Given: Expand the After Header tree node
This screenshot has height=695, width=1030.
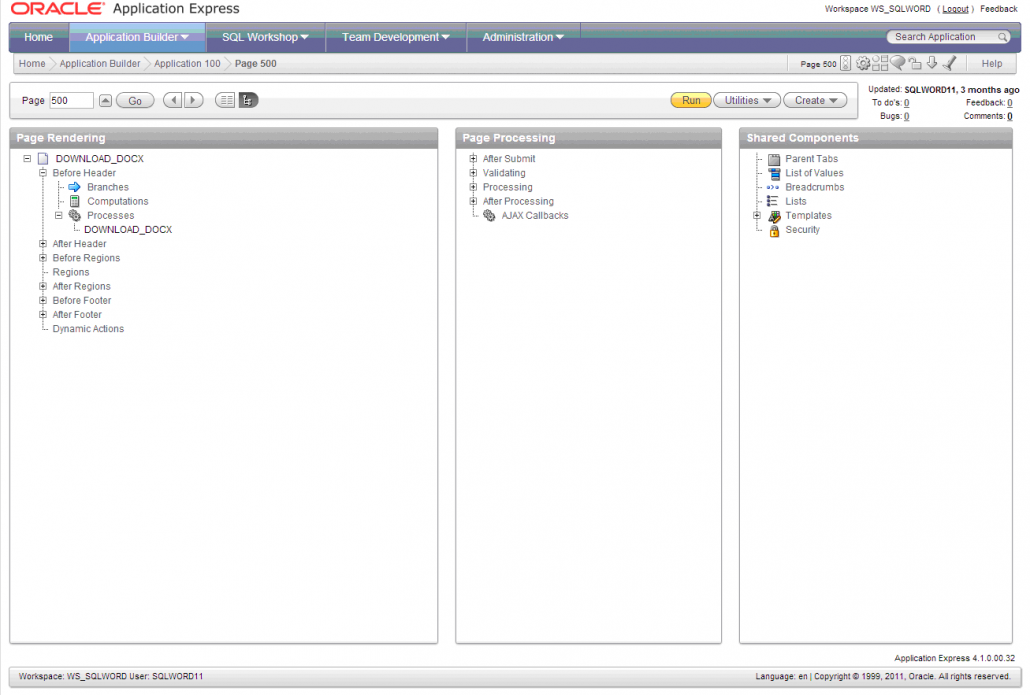Looking at the screenshot, I should pos(42,243).
